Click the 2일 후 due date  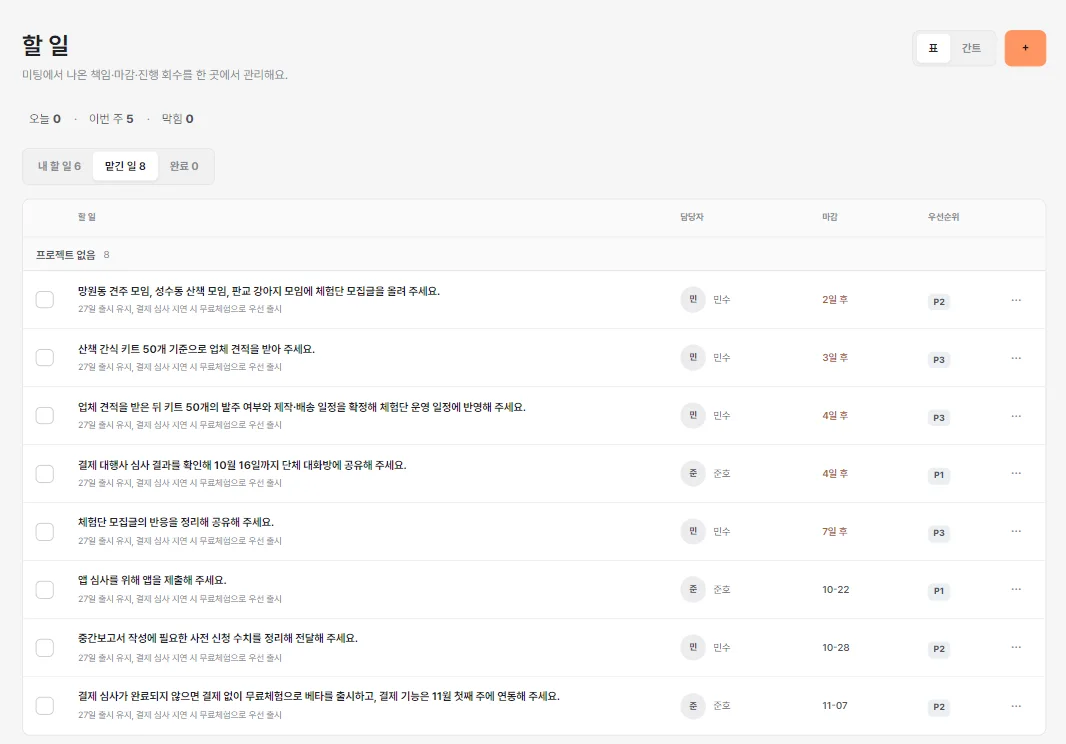click(834, 300)
